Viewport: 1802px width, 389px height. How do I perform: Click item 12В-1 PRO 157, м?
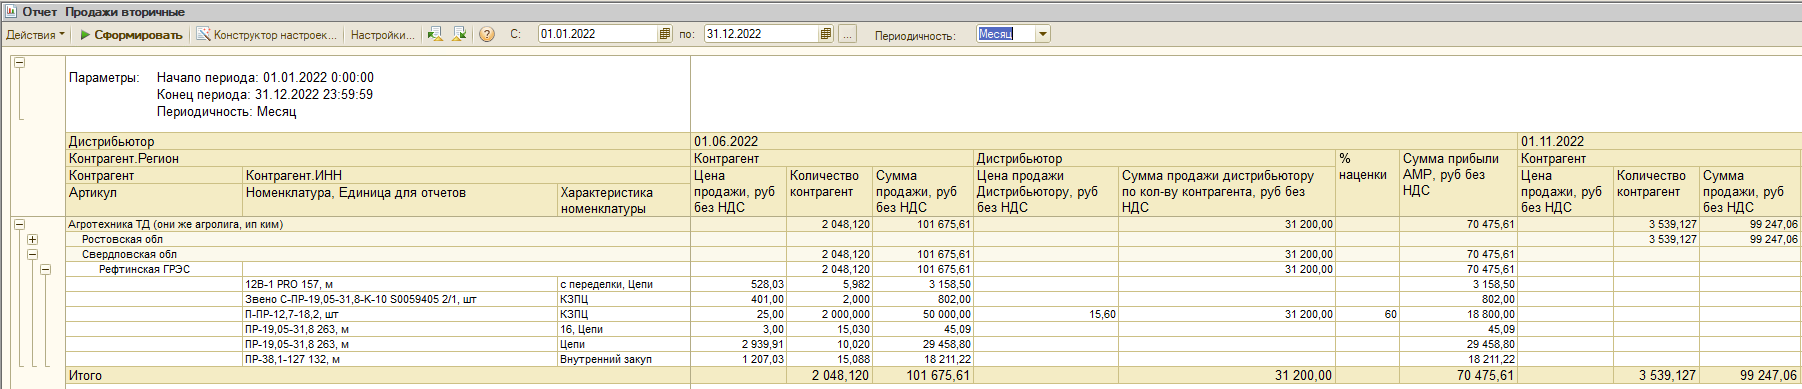pyautogui.click(x=289, y=285)
